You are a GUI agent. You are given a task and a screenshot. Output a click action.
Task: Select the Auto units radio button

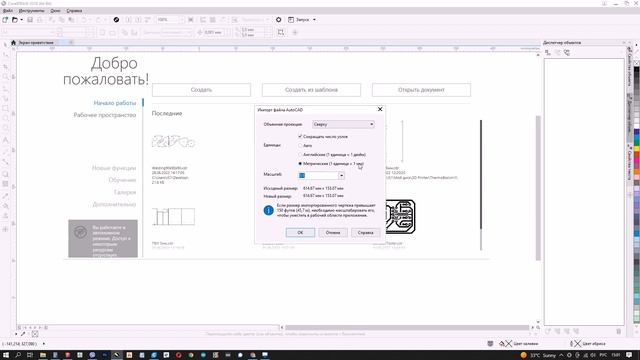[x=300, y=145]
